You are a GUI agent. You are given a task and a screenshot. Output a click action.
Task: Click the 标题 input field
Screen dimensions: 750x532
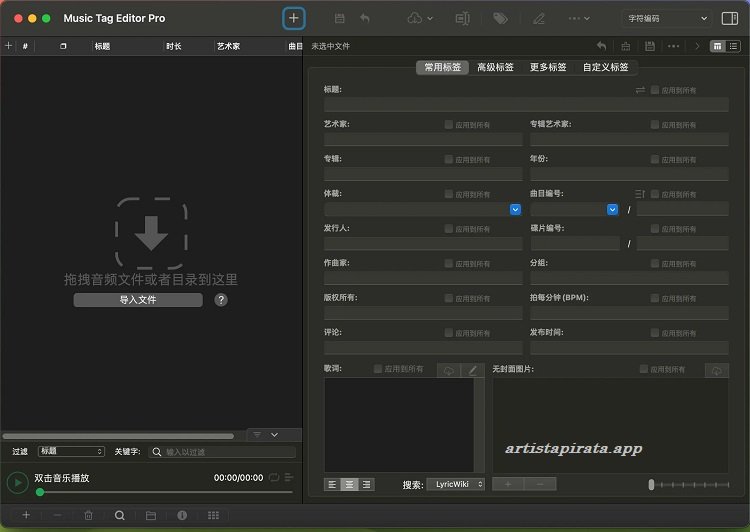point(526,105)
